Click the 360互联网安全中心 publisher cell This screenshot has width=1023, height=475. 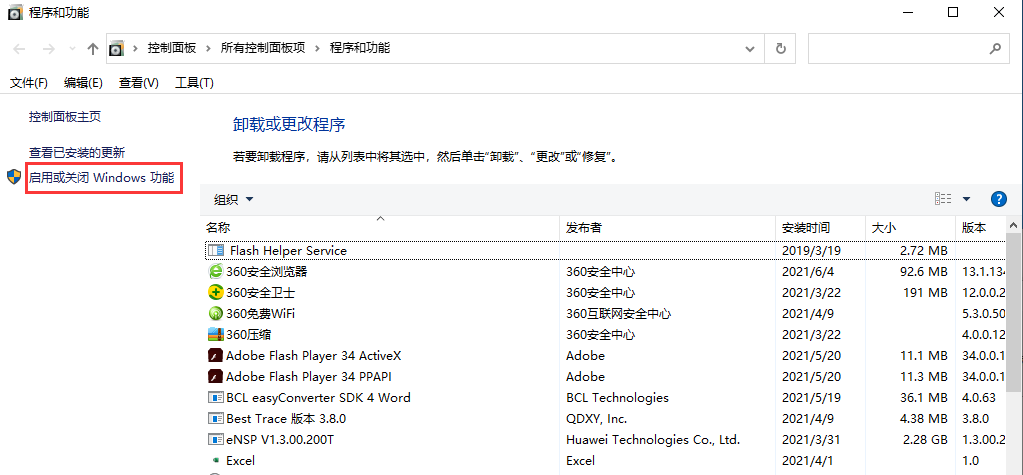(x=618, y=313)
